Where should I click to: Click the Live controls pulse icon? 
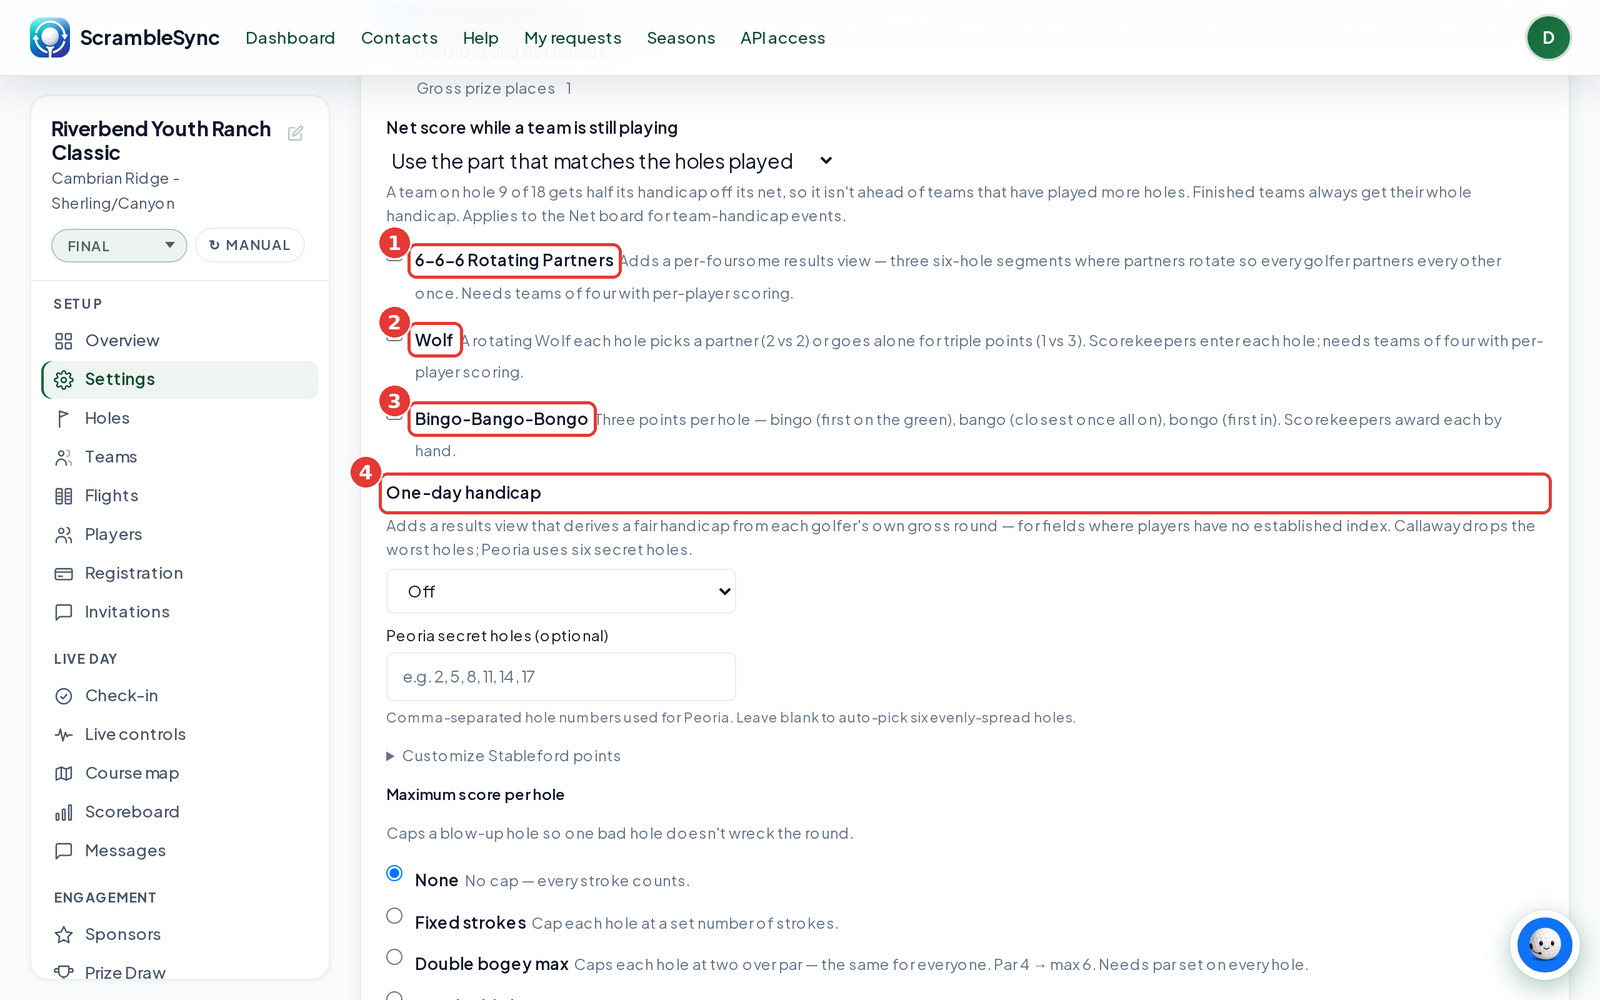tap(64, 735)
